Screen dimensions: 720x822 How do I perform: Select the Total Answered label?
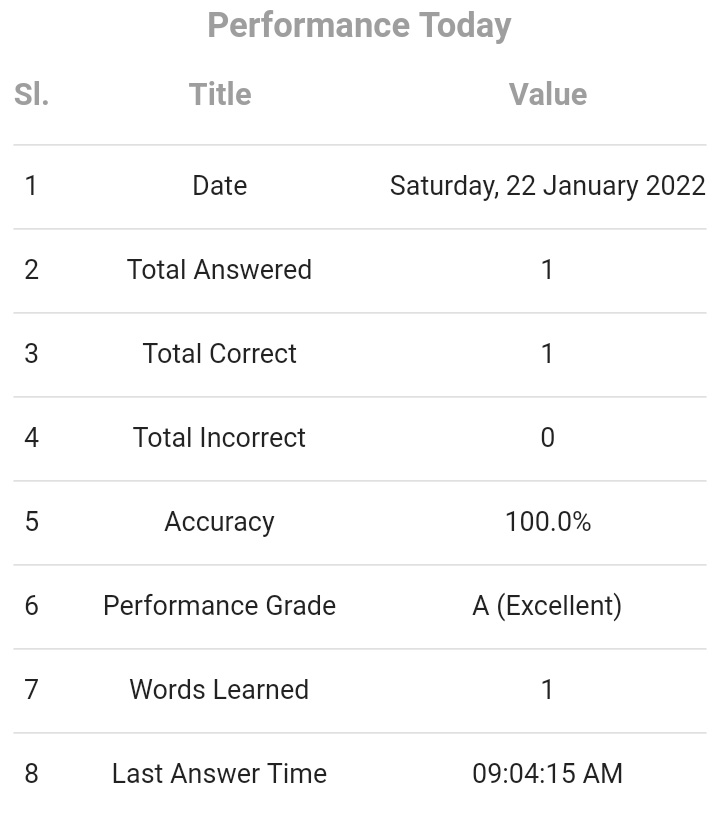pyautogui.click(x=220, y=270)
